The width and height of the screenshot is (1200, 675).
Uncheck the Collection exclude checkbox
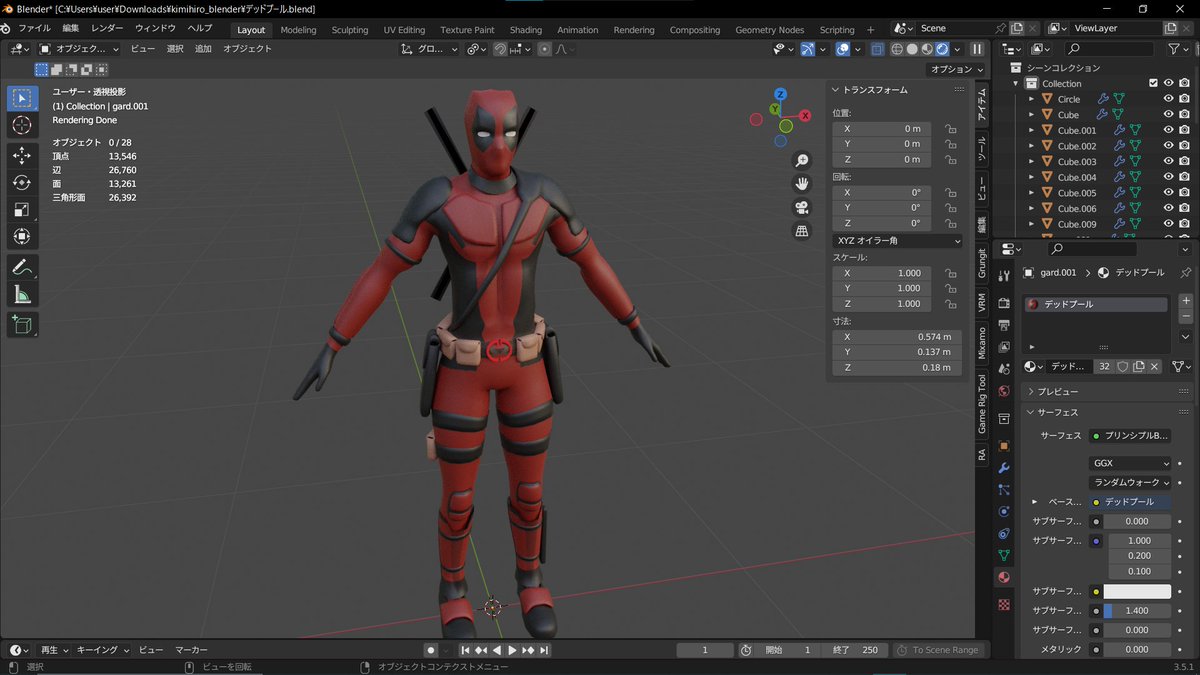tap(1153, 83)
